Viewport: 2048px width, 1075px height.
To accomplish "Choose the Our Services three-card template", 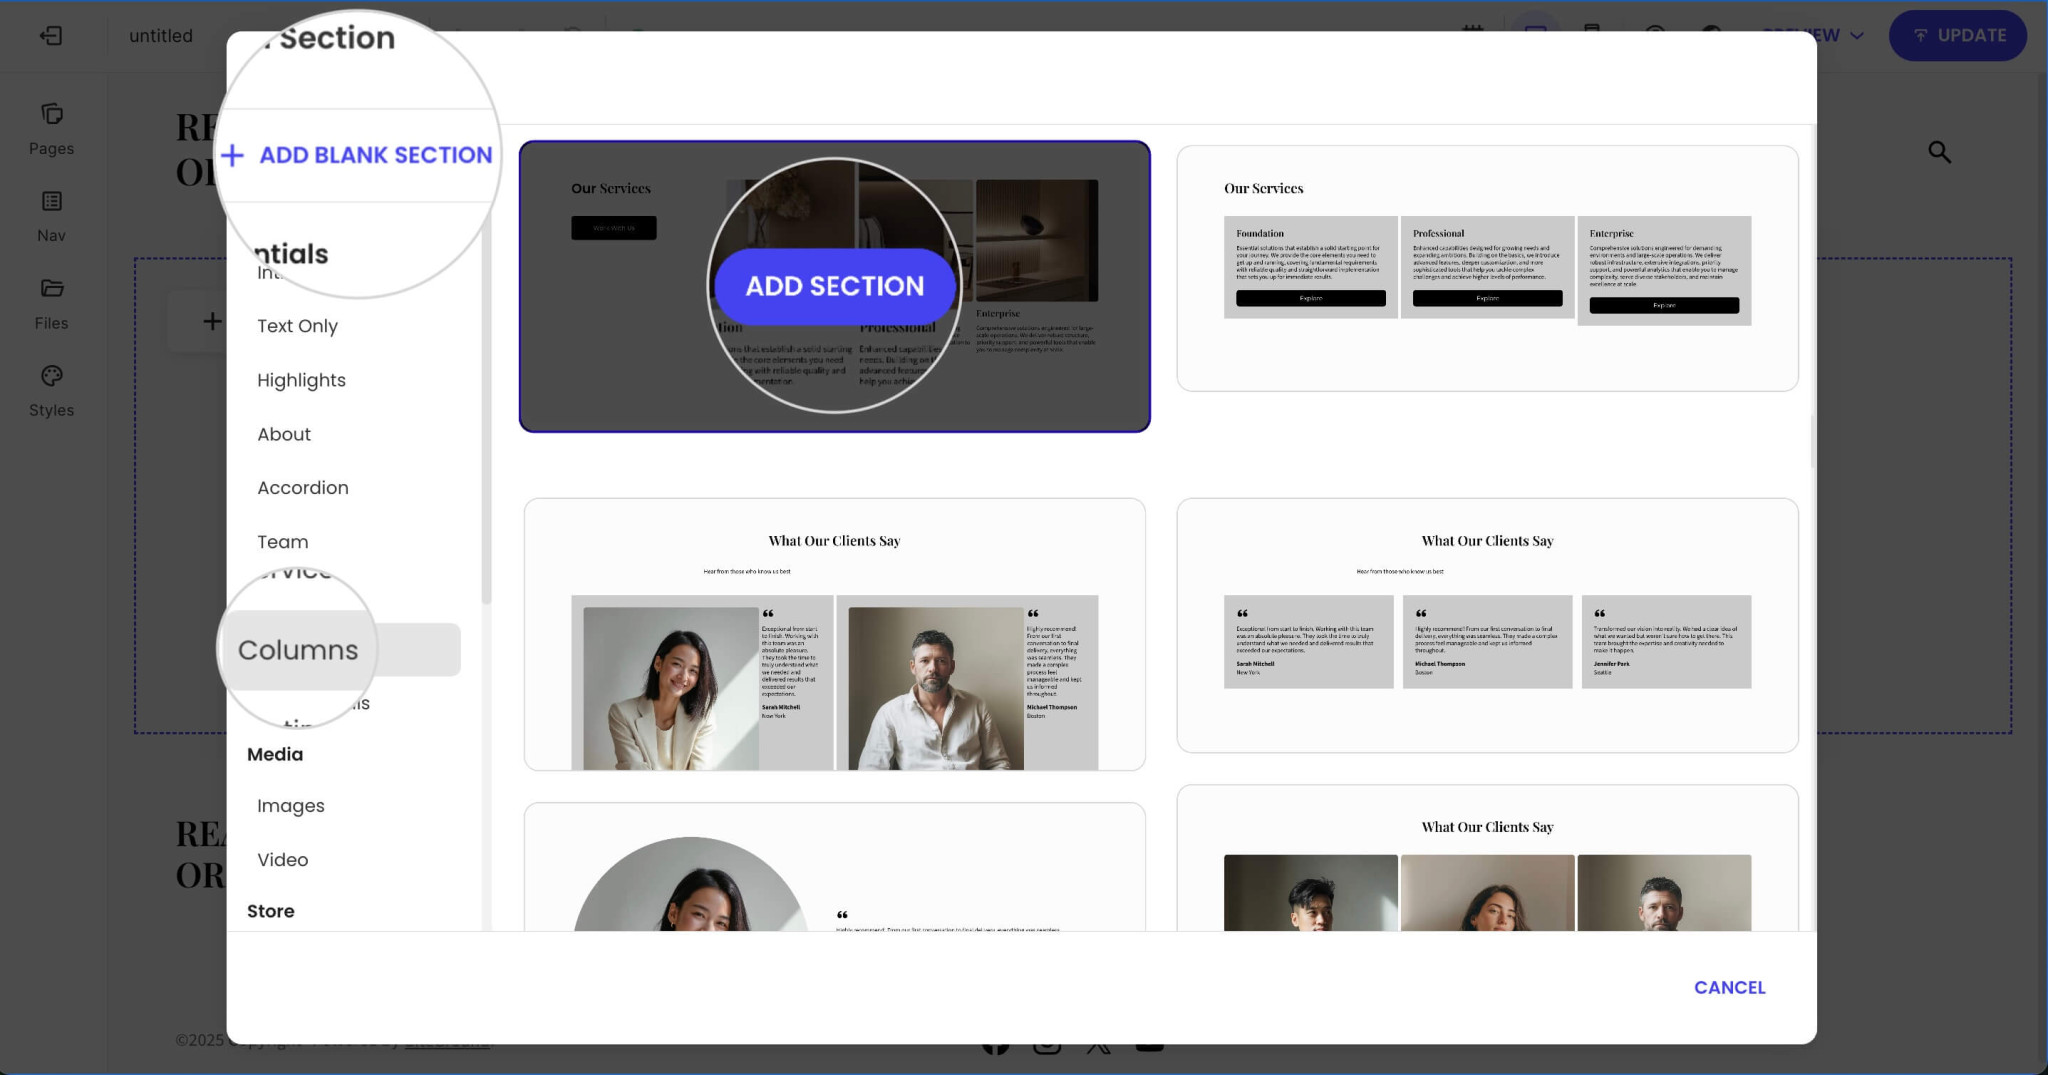I will click(x=1487, y=268).
